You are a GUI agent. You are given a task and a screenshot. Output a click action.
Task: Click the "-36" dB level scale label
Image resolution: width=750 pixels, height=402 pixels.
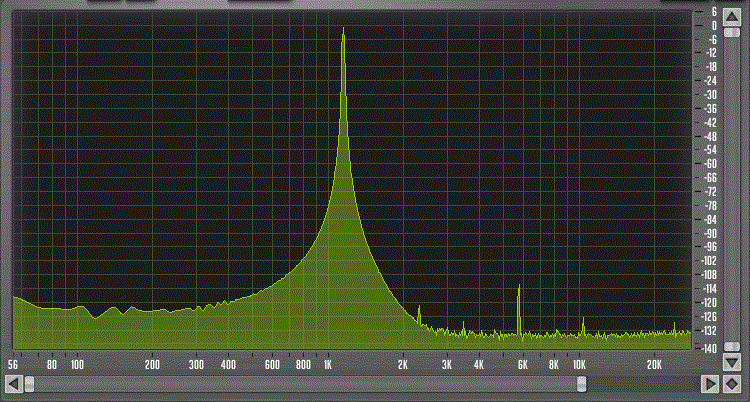pos(711,108)
